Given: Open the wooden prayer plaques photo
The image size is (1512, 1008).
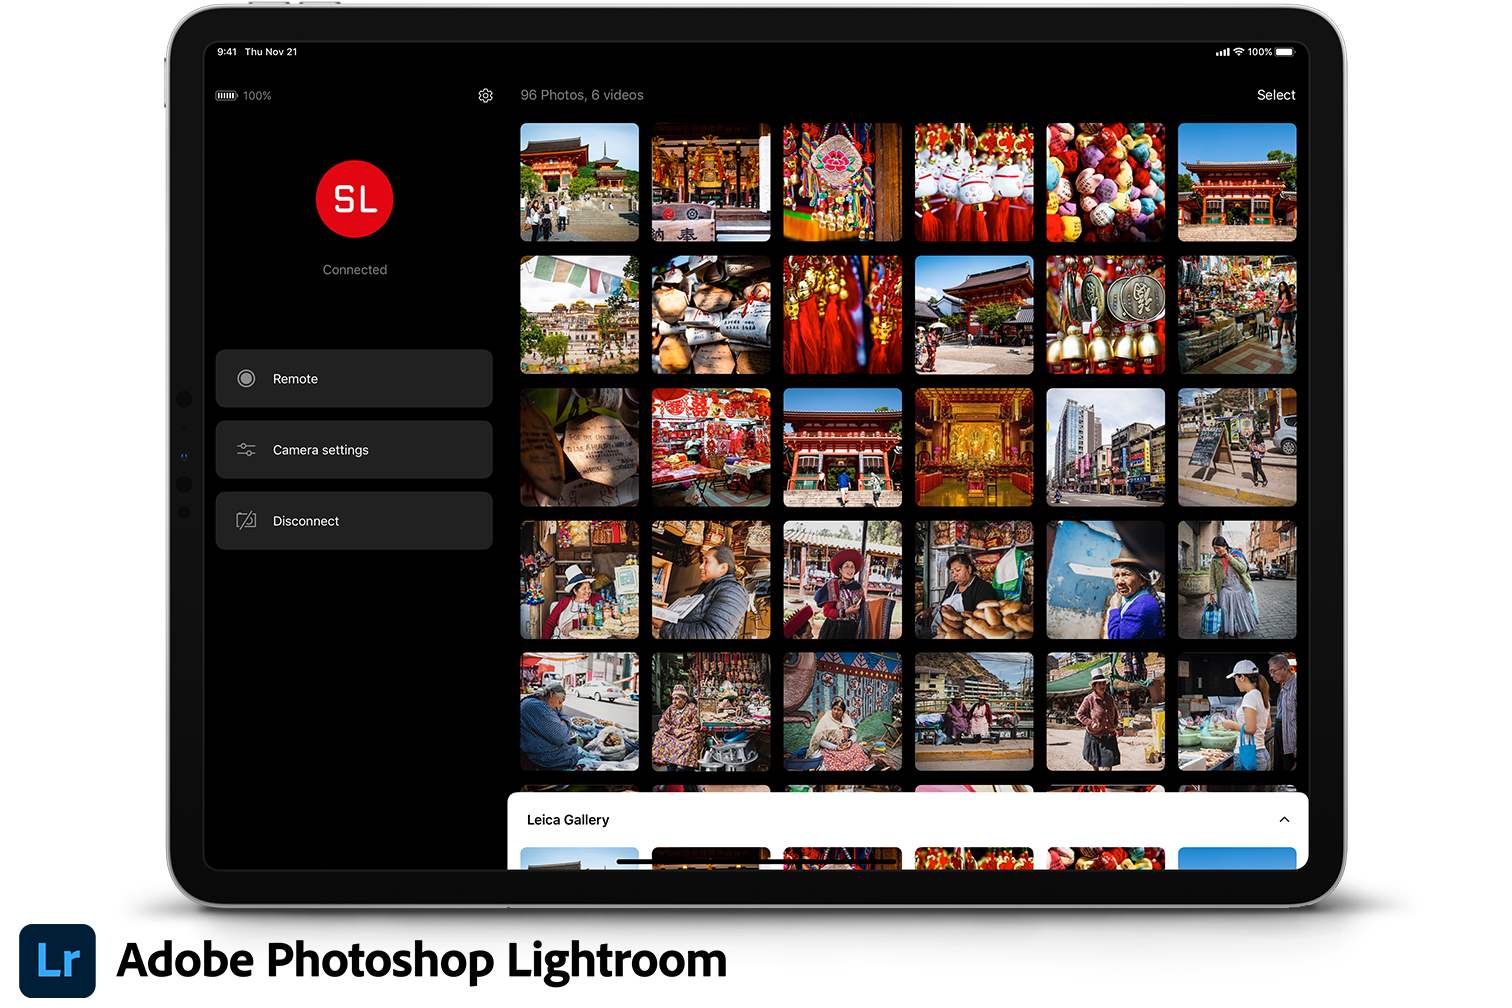Looking at the screenshot, I should pyautogui.click(x=711, y=315).
